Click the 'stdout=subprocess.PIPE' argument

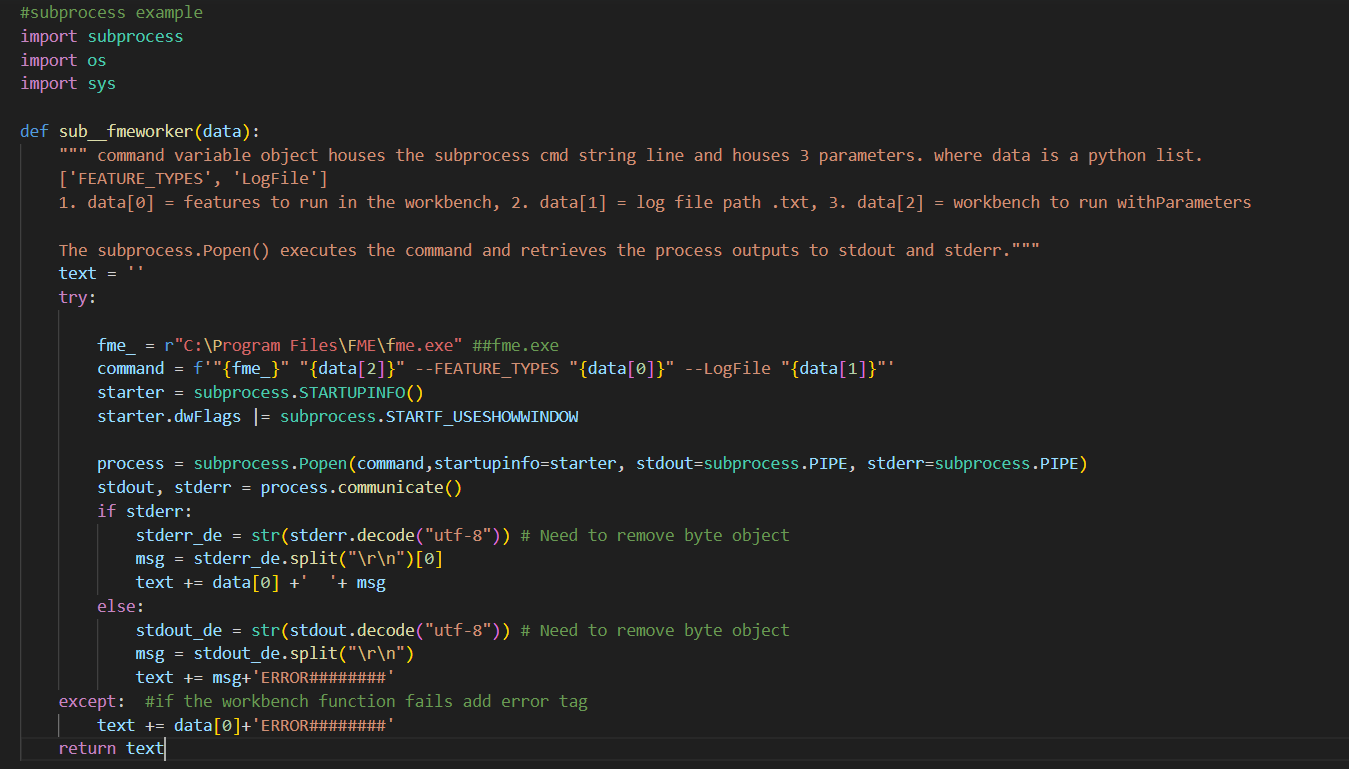[x=742, y=463]
